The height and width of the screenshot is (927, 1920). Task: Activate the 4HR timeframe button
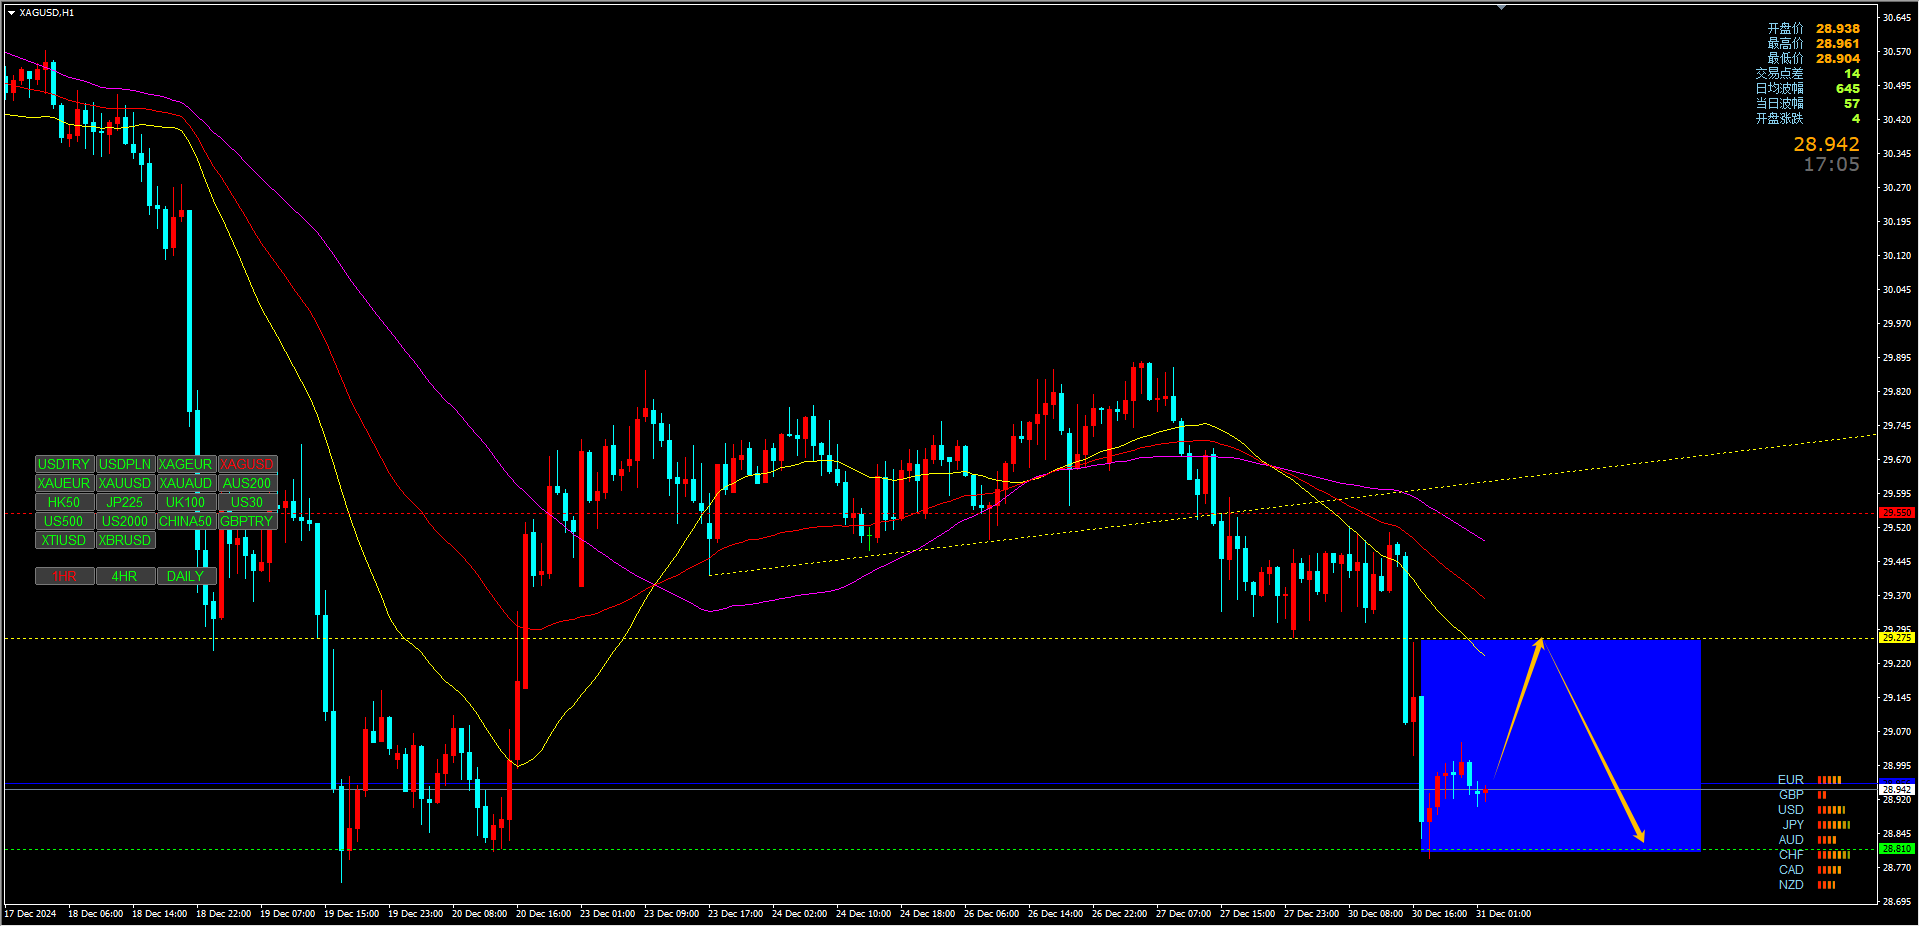click(x=125, y=577)
